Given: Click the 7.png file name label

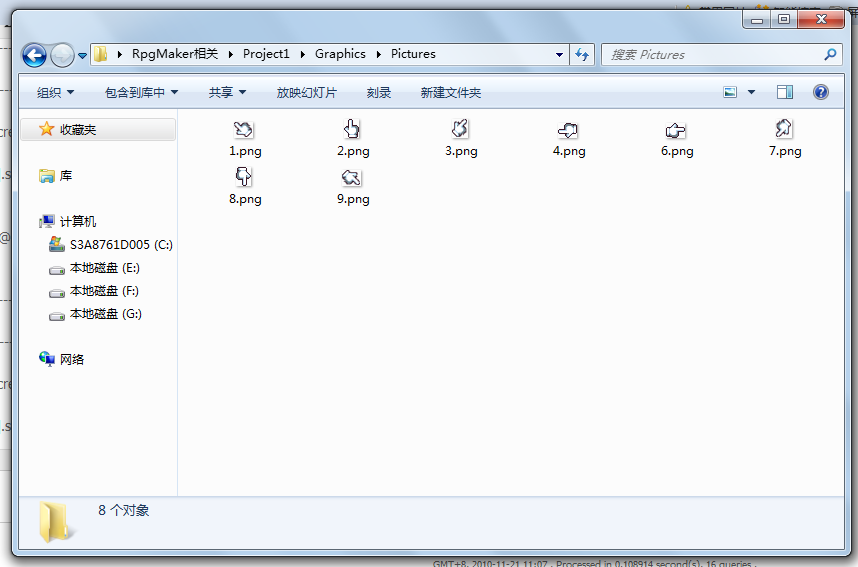Looking at the screenshot, I should (x=785, y=151).
